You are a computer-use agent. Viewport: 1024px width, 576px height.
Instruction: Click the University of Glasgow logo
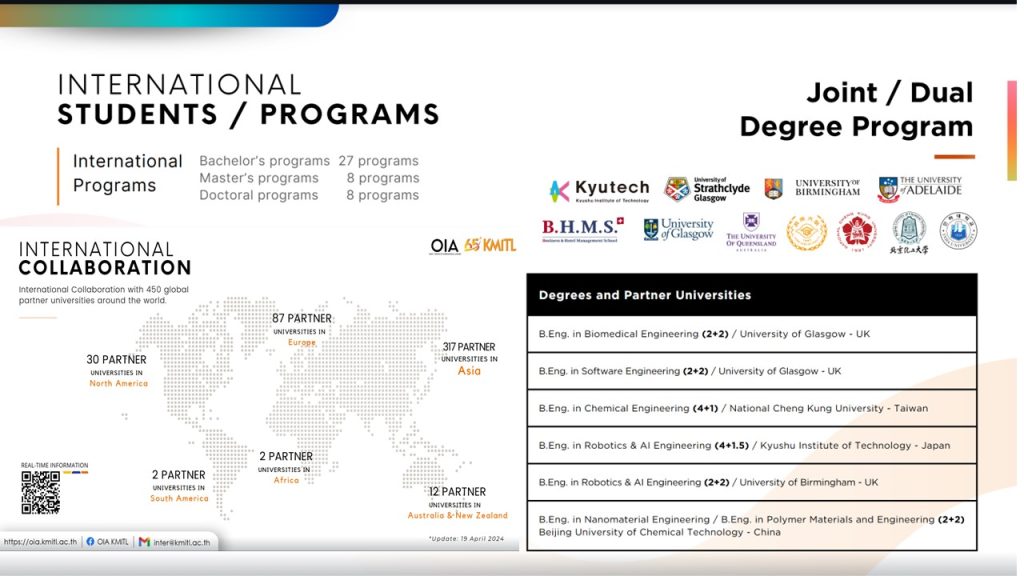click(678, 230)
